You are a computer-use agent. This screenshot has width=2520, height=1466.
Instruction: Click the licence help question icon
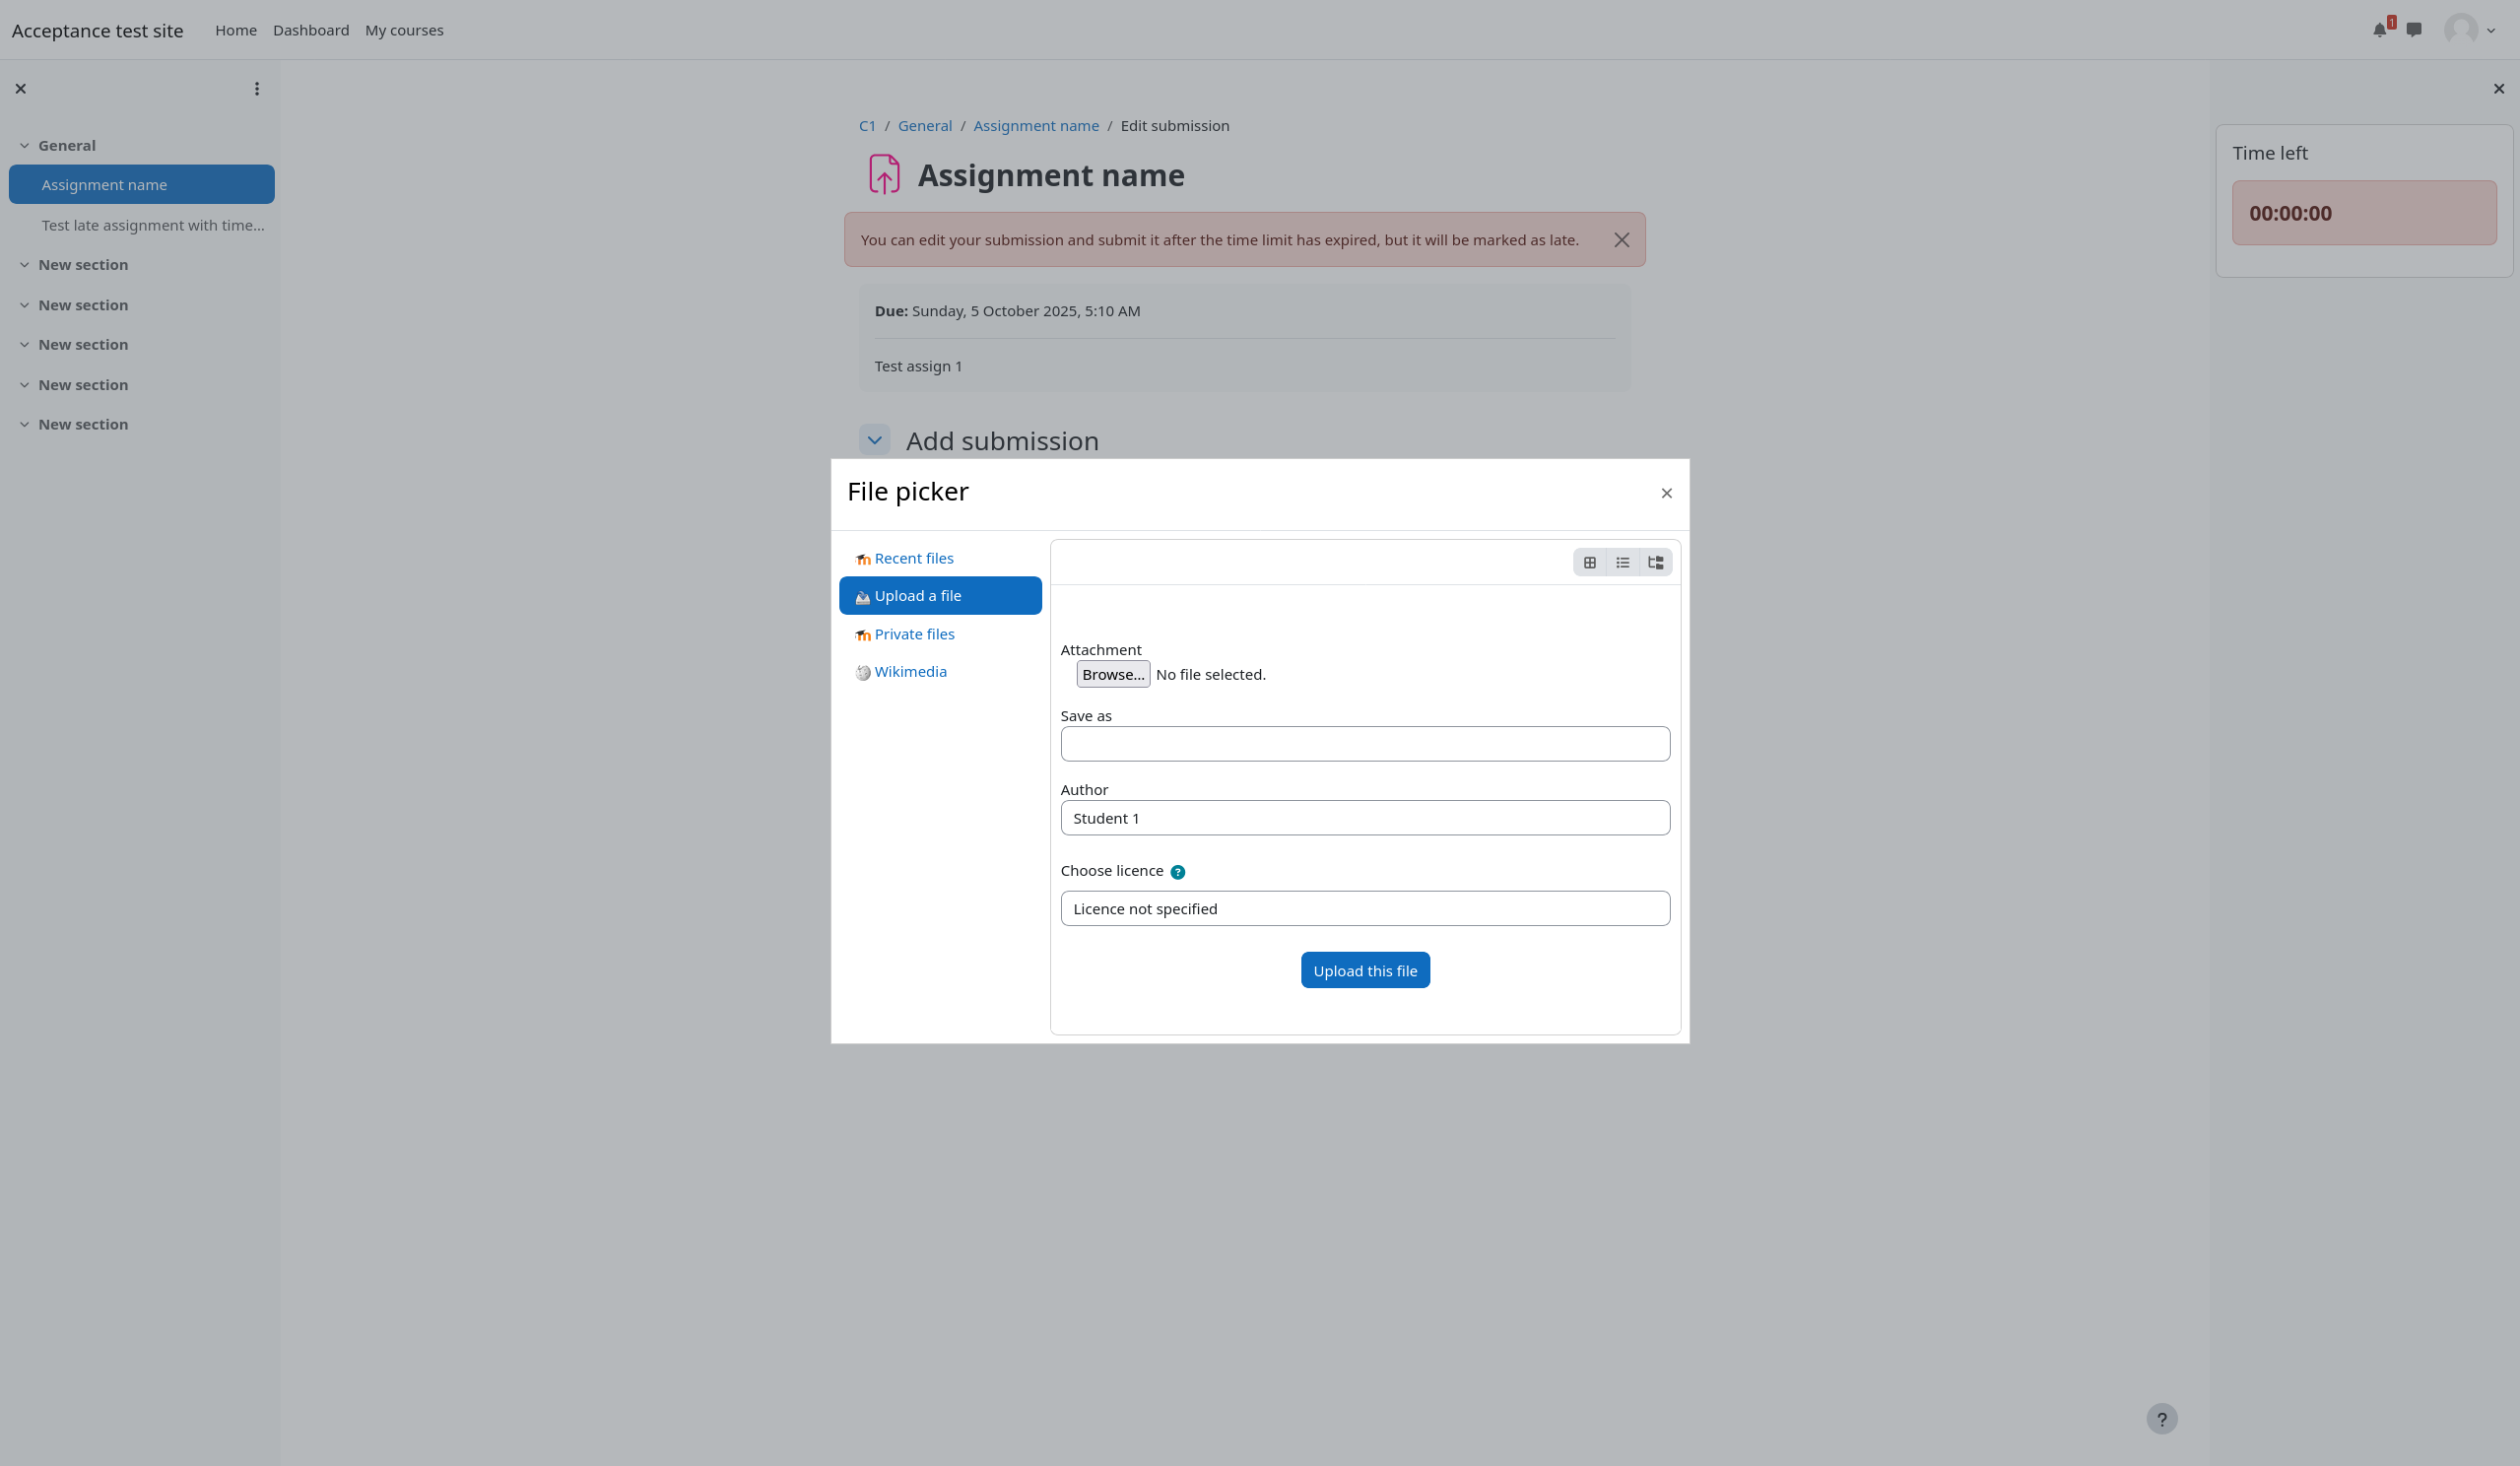pyautogui.click(x=1177, y=872)
